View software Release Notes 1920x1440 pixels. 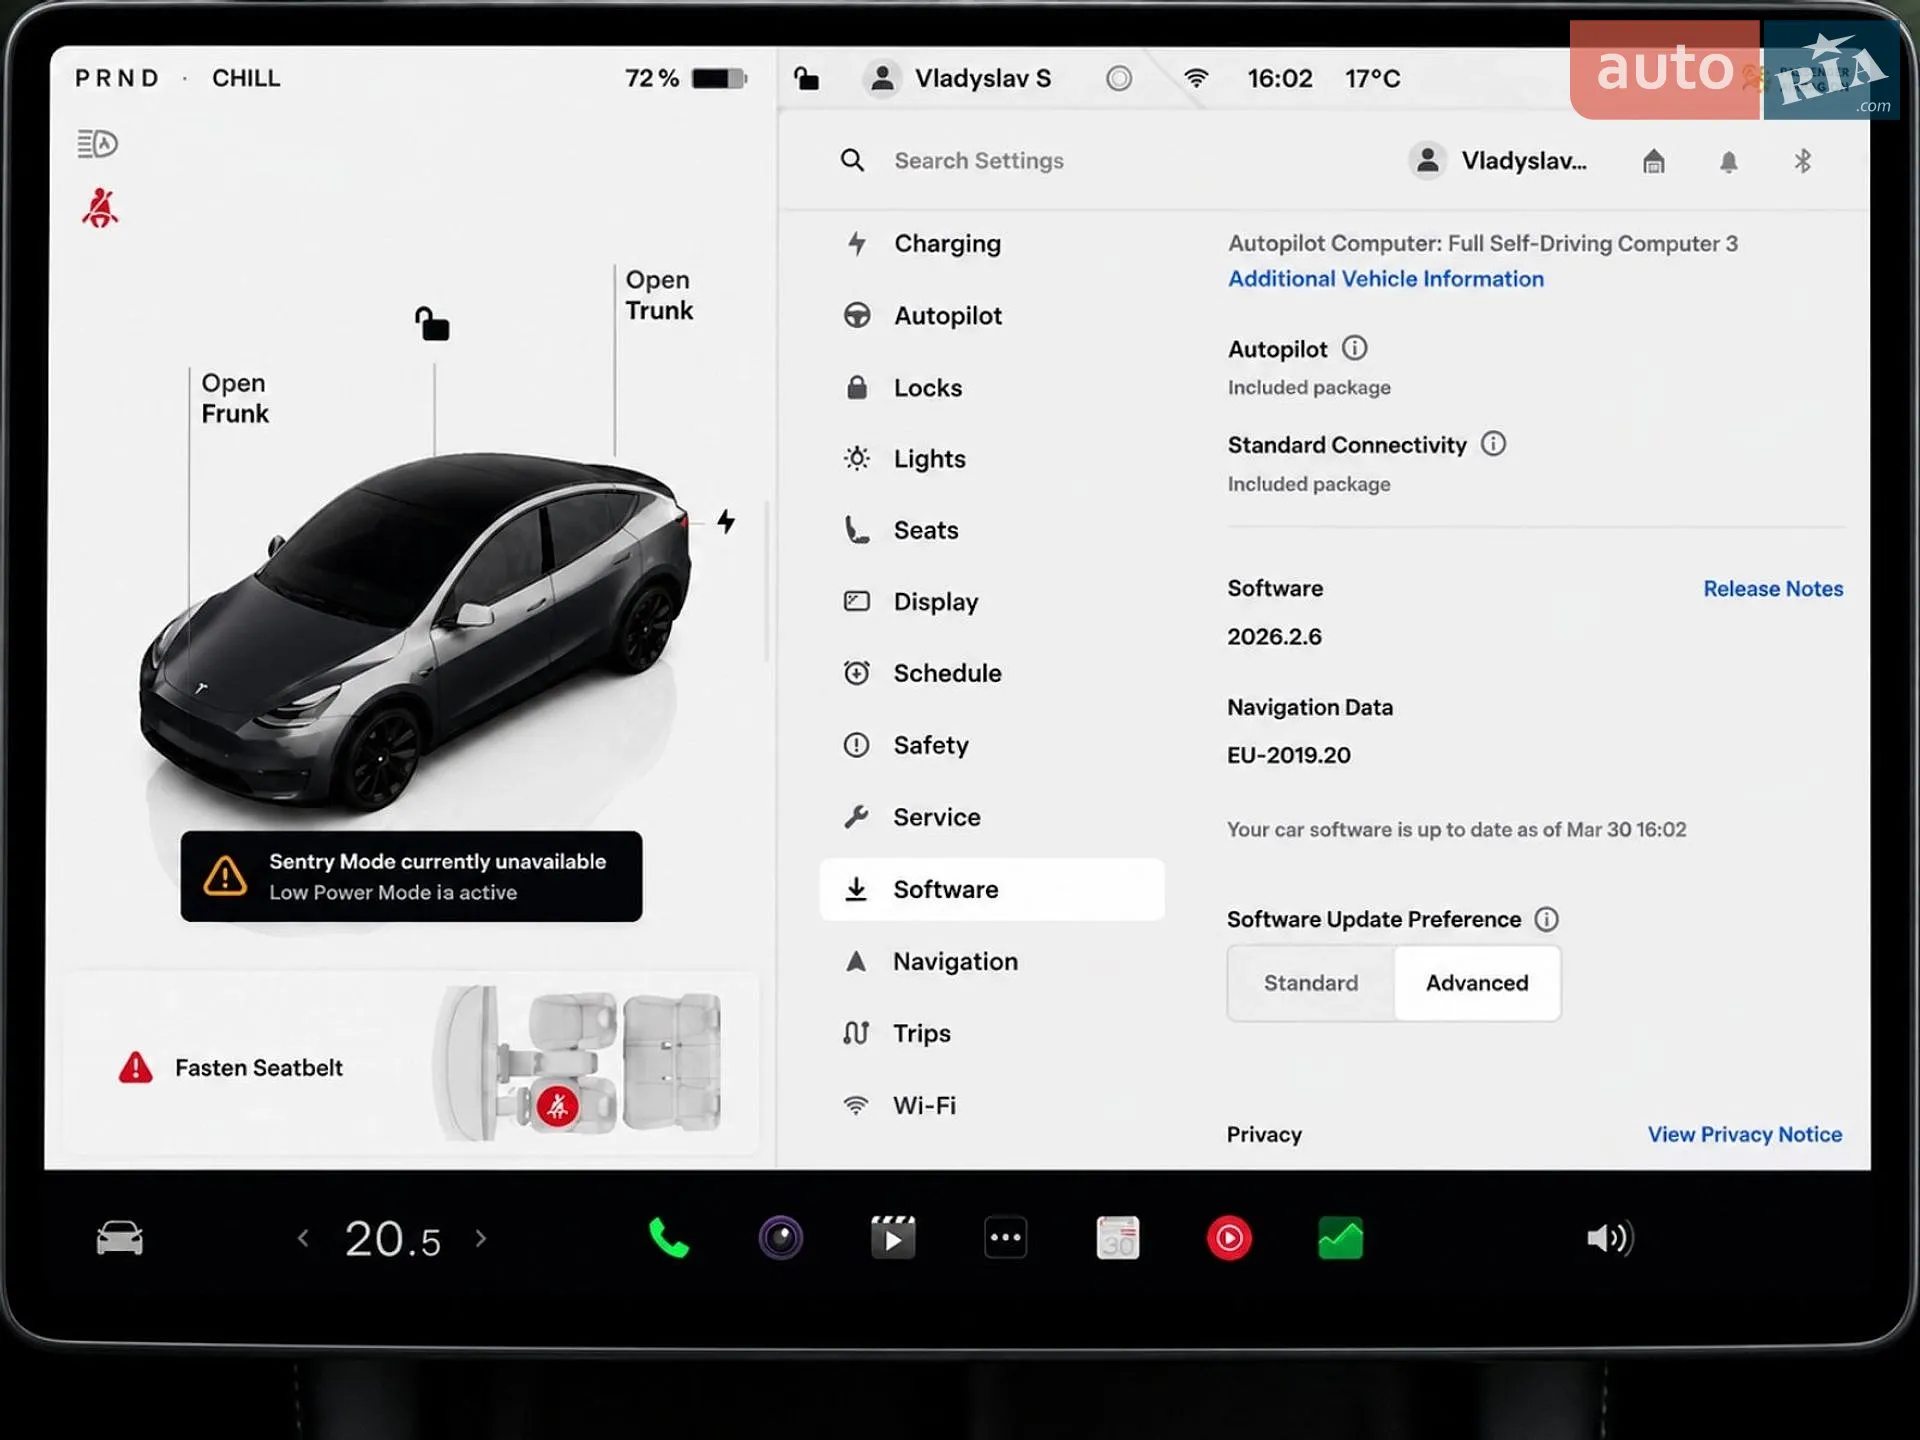pos(1773,589)
